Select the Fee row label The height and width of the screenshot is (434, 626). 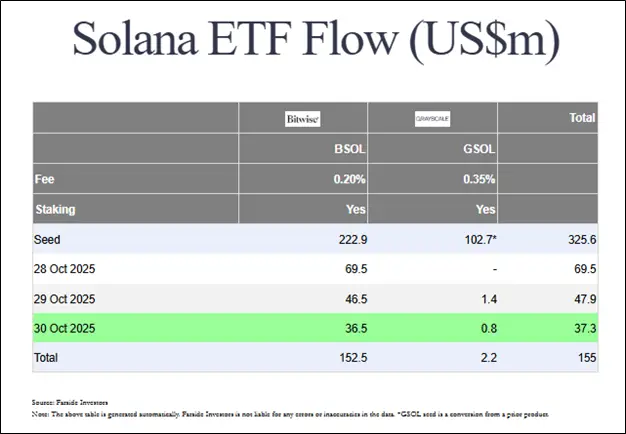point(44,181)
